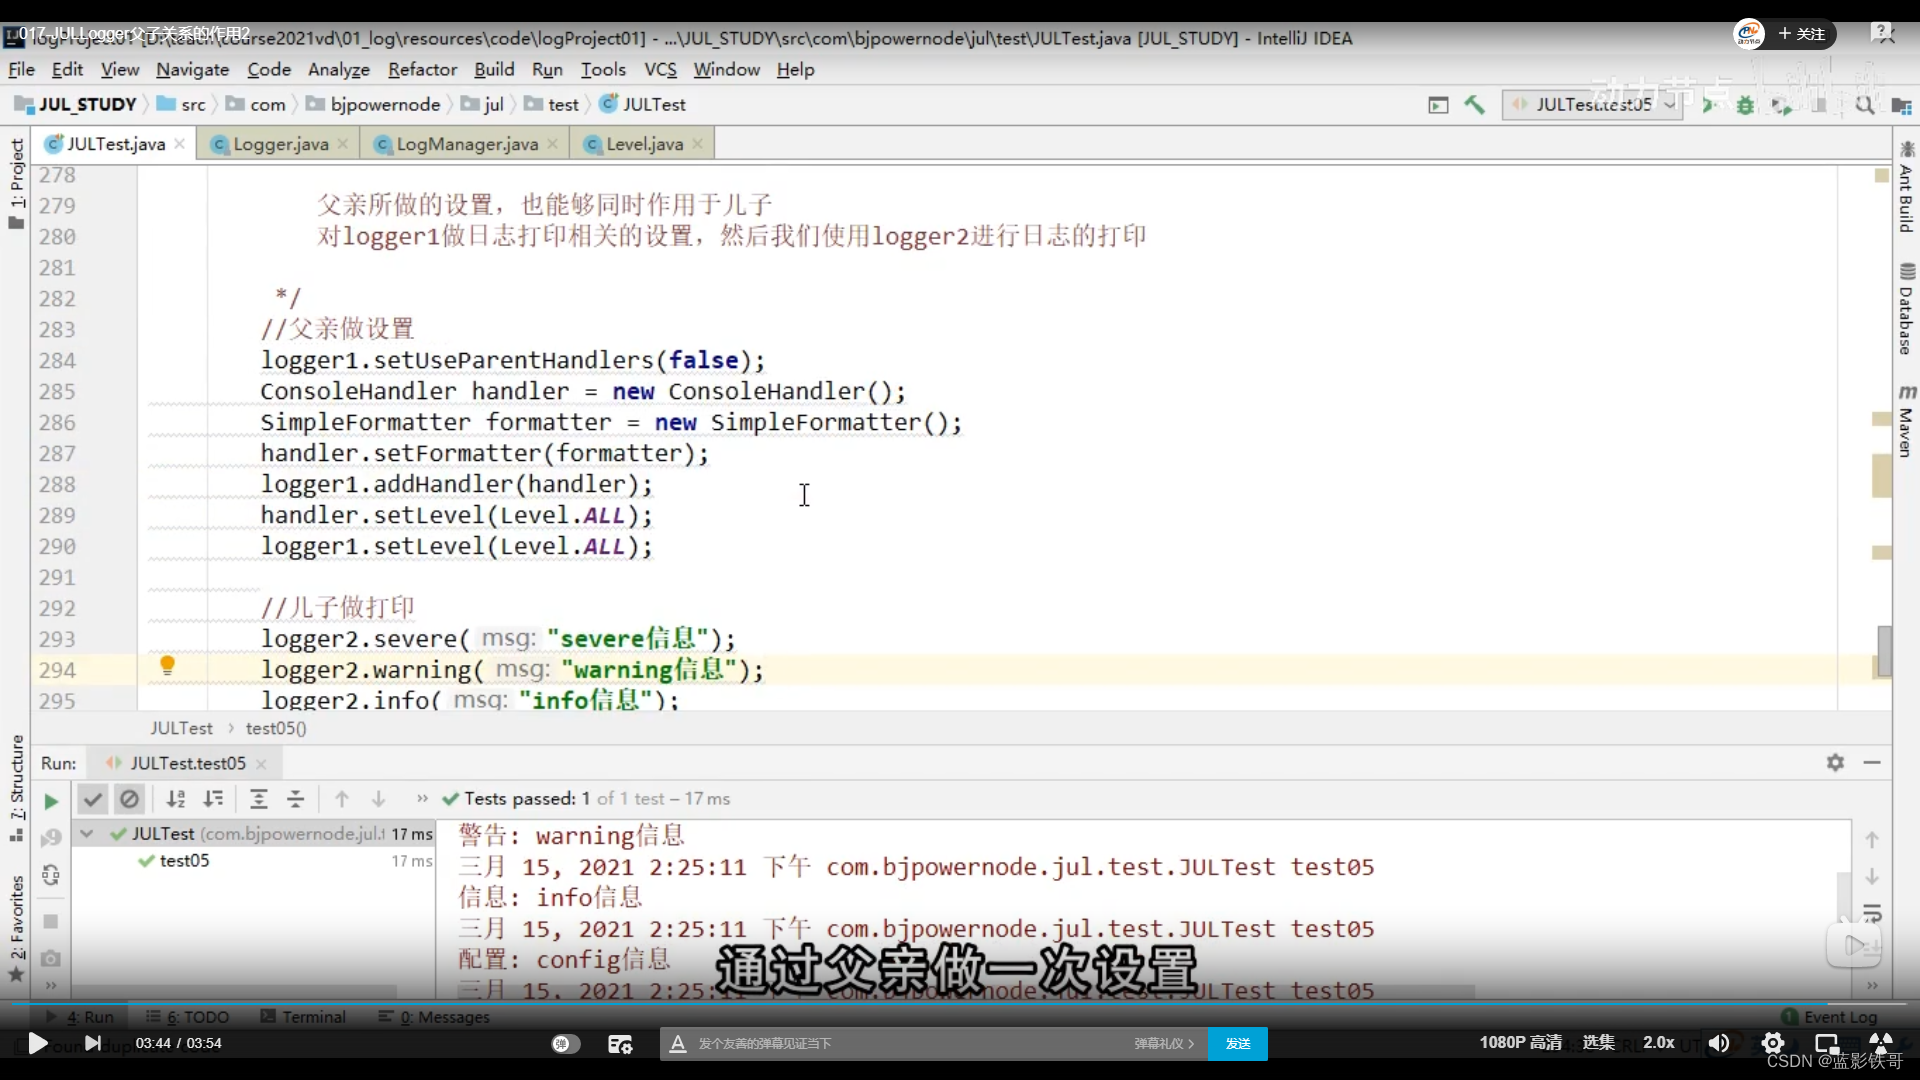
Task: Switch to the Level.java tab
Action: [644, 144]
